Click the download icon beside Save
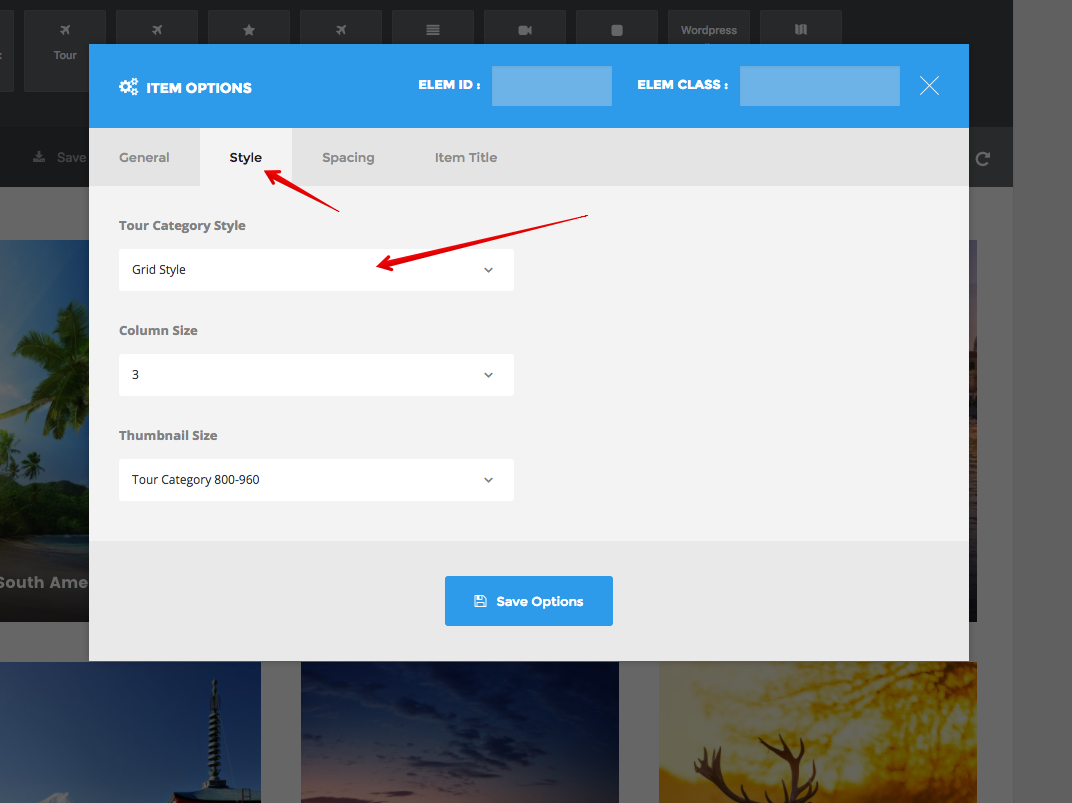Screen dimensions: 1072x803 (39, 157)
